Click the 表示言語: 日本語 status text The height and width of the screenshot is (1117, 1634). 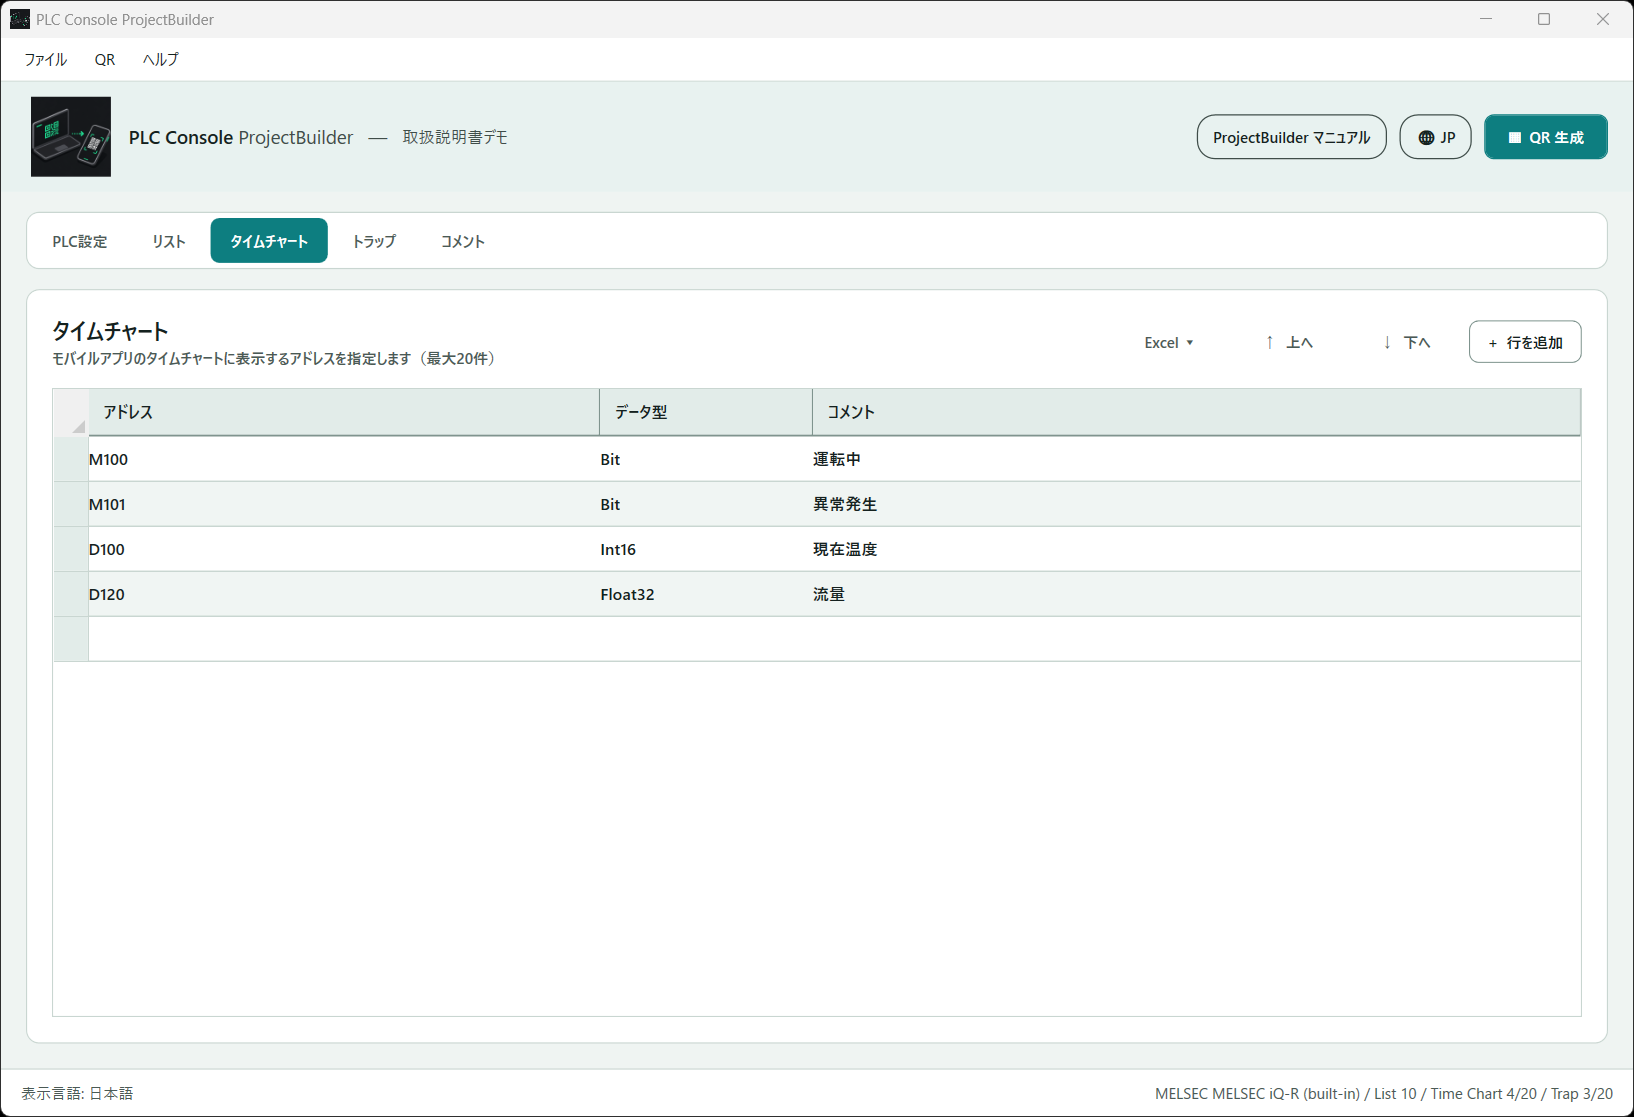tap(77, 1094)
